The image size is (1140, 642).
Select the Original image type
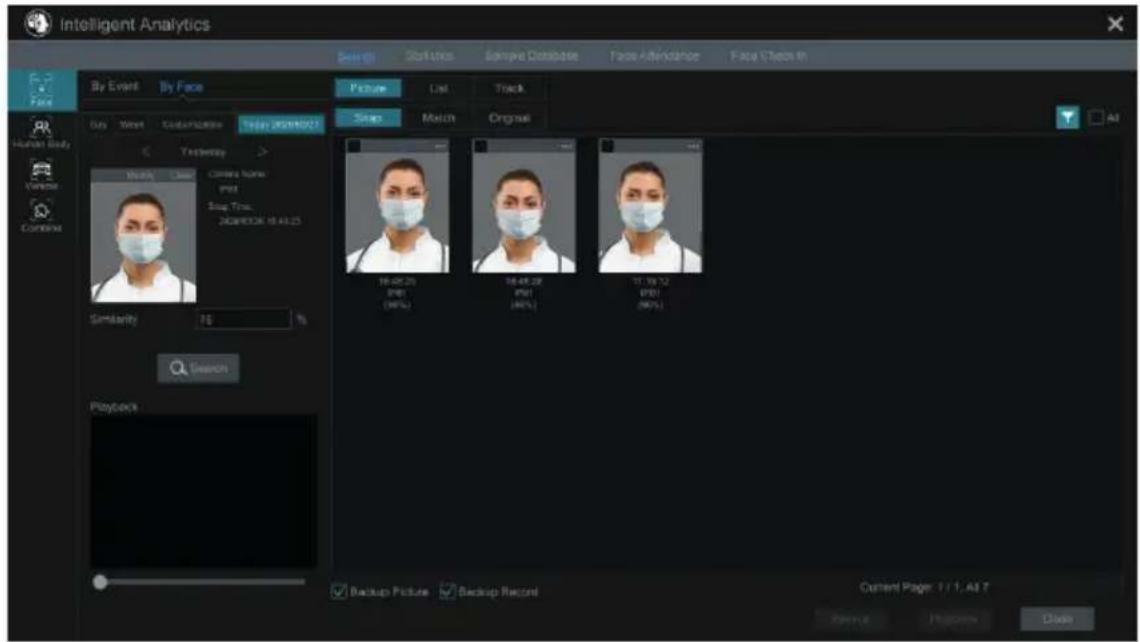pos(509,118)
